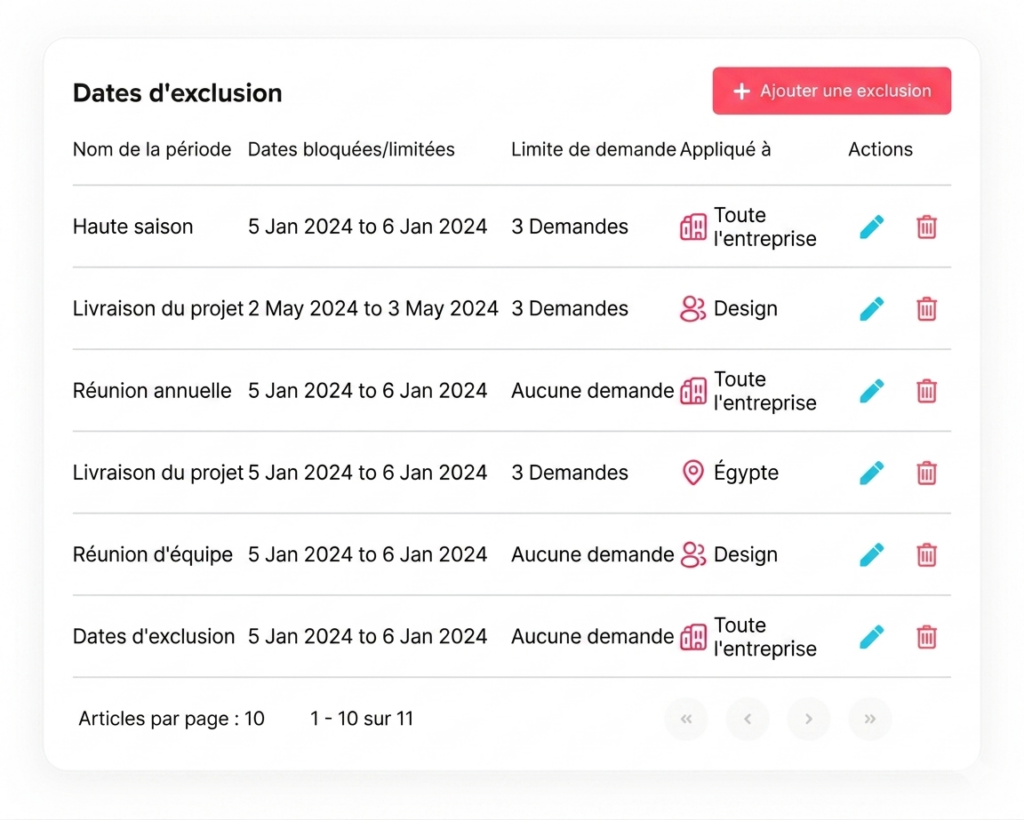1024x820 pixels.
Task: Click '3 Demandes' in the Haute saison row
Action: click(x=569, y=227)
